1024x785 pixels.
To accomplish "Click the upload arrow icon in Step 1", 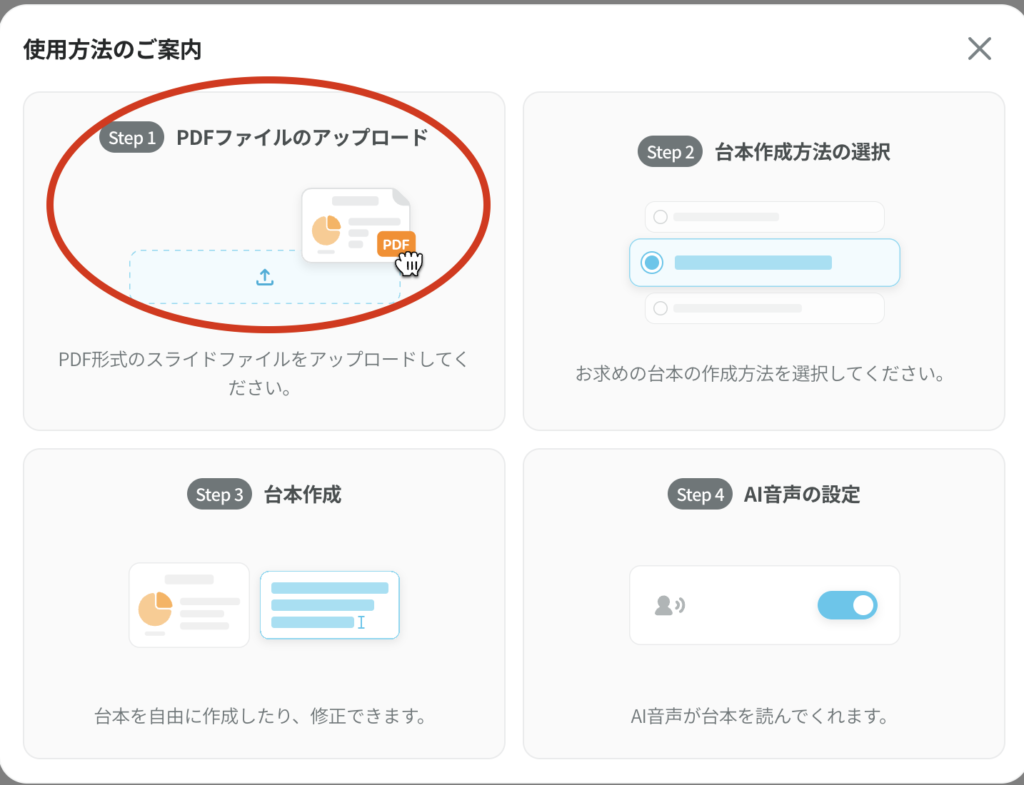I will coord(265,277).
